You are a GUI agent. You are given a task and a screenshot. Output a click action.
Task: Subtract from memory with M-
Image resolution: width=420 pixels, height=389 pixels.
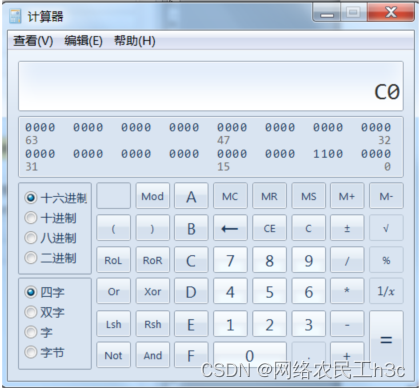pos(386,196)
